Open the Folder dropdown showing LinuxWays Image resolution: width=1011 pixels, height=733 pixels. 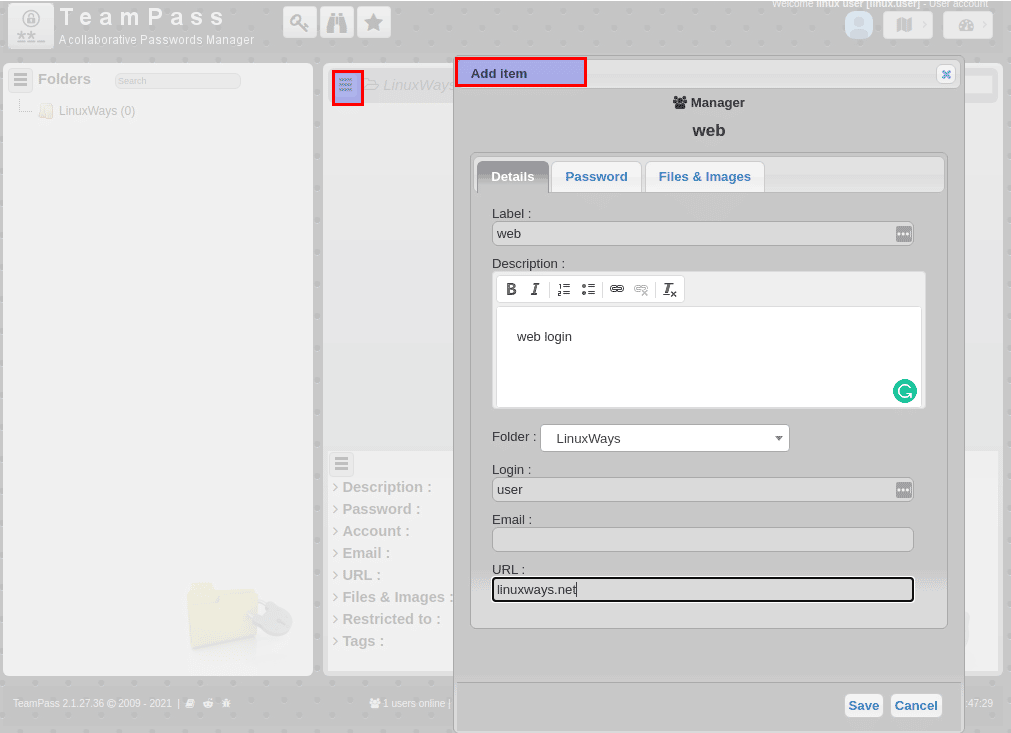665,438
